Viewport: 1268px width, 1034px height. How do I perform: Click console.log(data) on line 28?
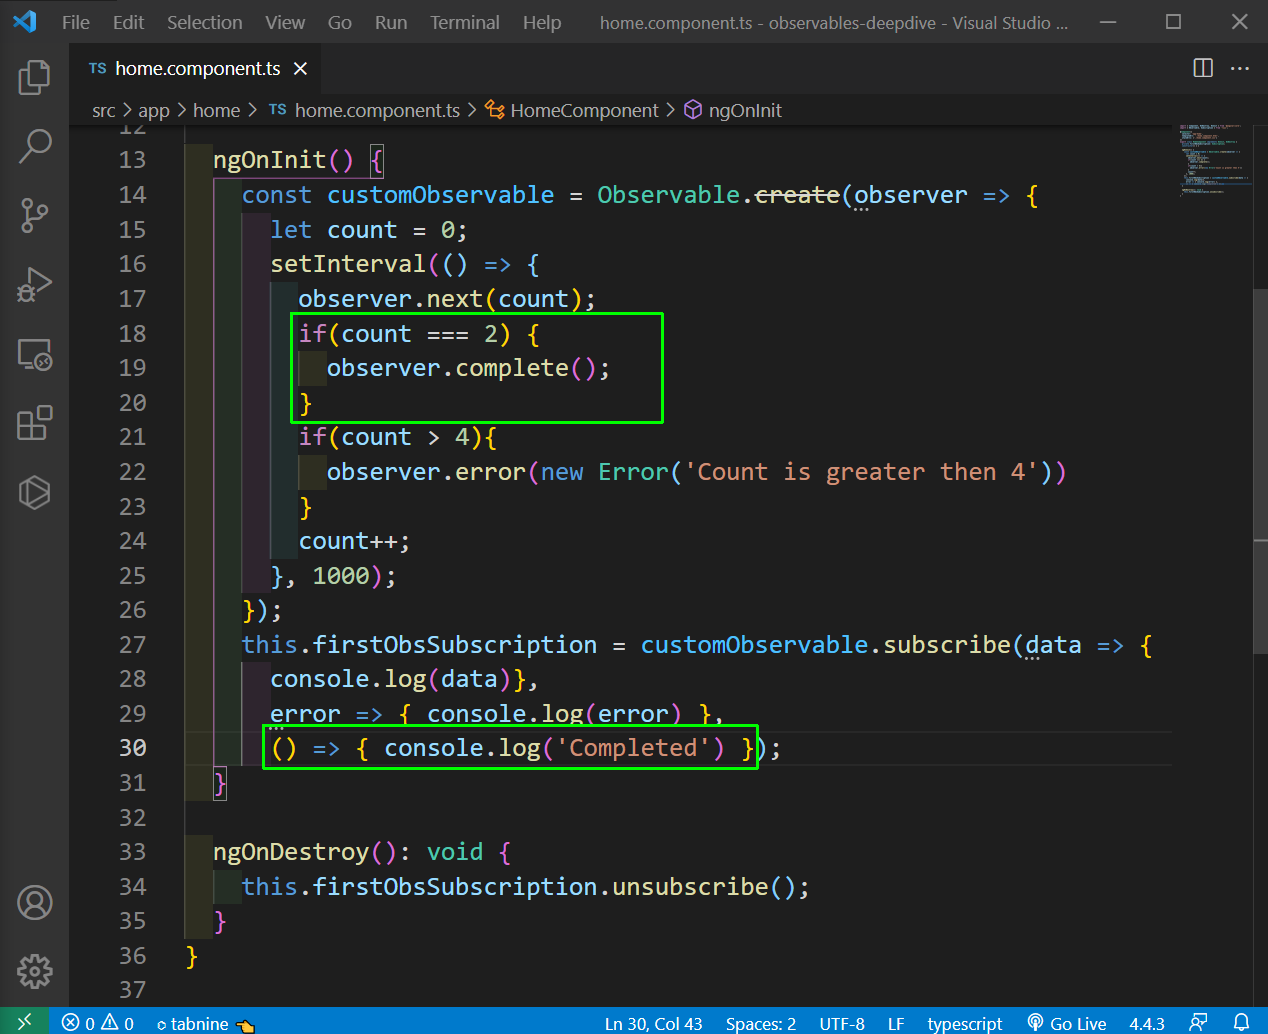[391, 679]
